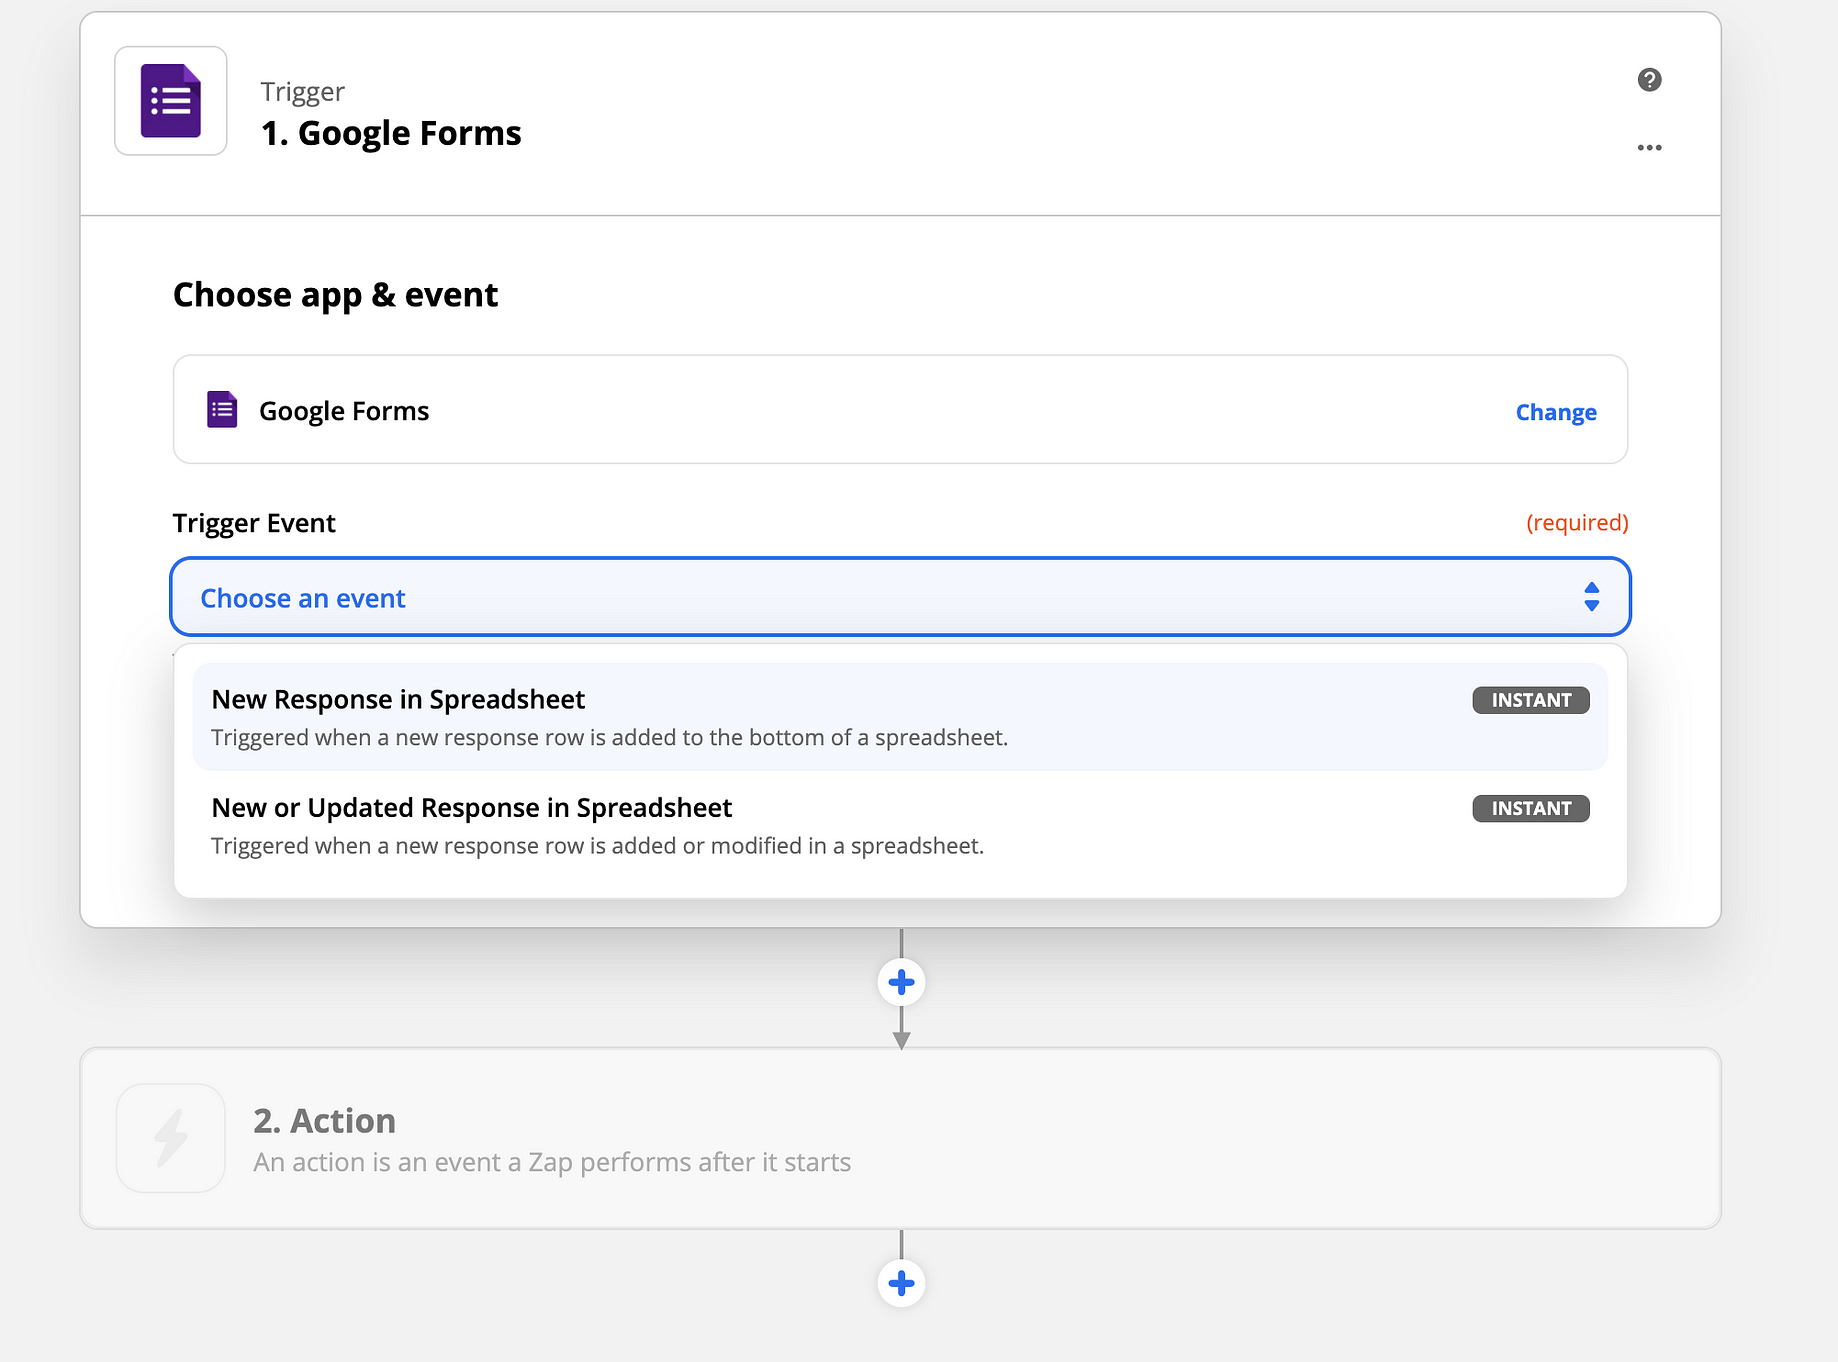This screenshot has height=1362, width=1838.
Task: Click the Google Forms app selection field
Action: [900, 409]
